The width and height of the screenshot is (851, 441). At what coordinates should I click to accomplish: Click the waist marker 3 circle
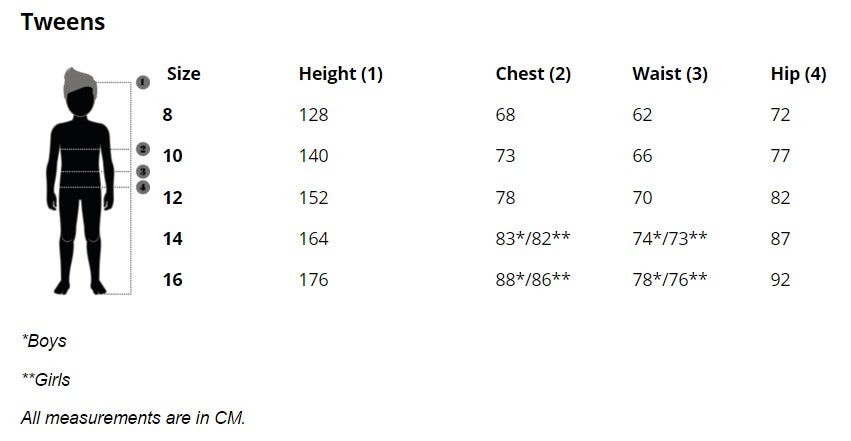click(x=143, y=172)
